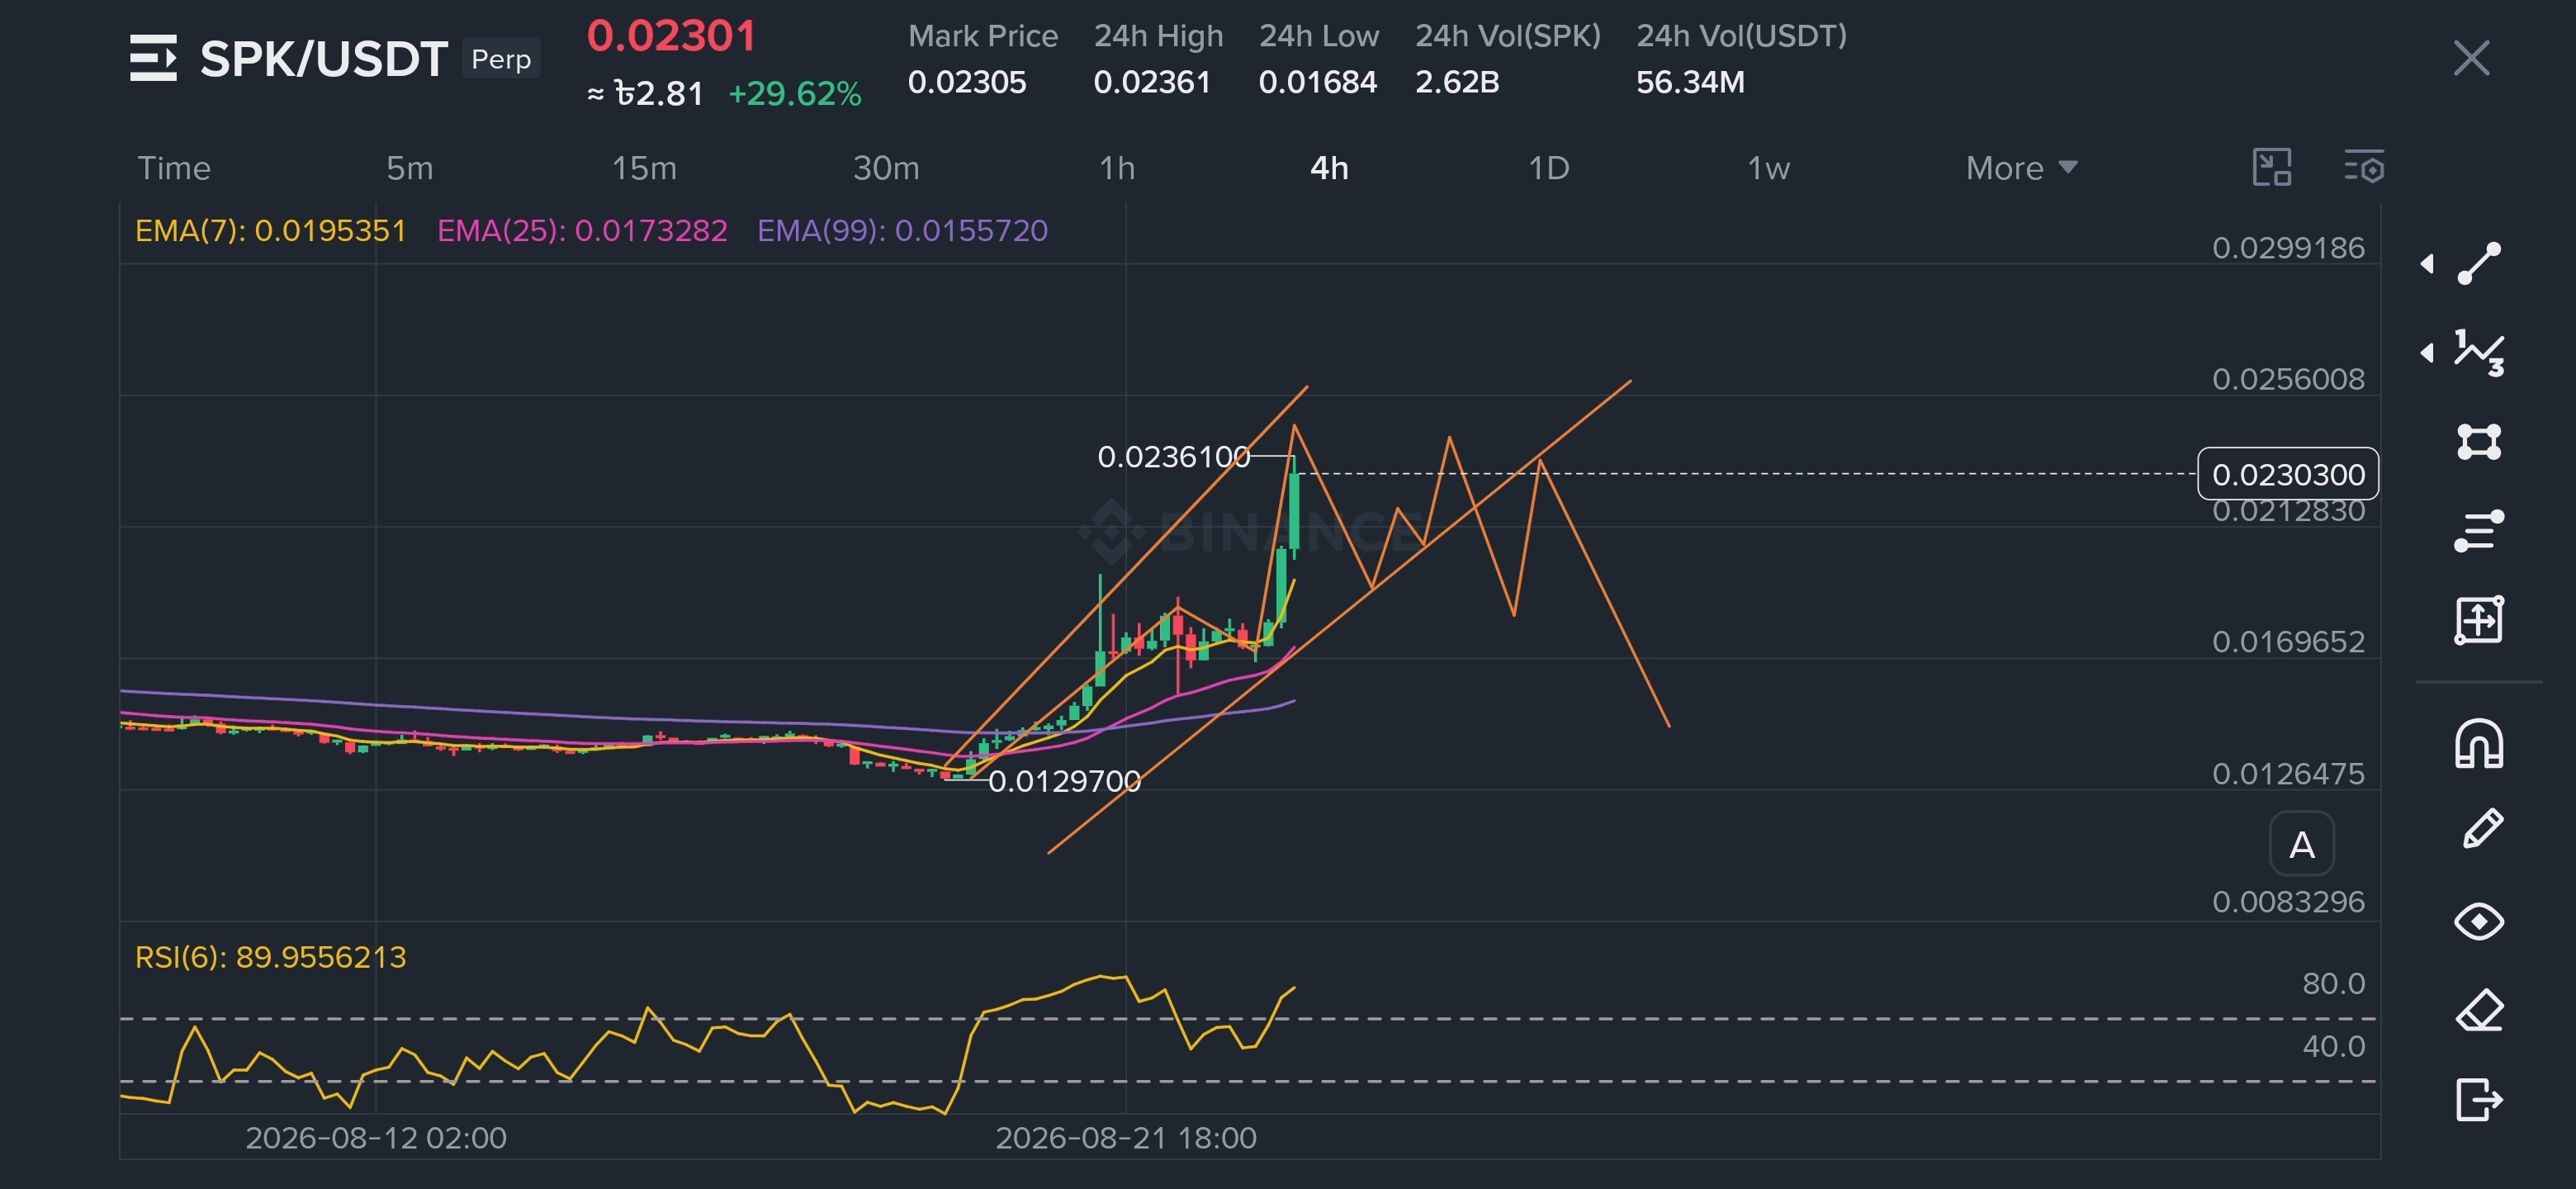Viewport: 2576px width, 1189px height.
Task: Tap the 24h High value 0.02361
Action: coord(1152,82)
